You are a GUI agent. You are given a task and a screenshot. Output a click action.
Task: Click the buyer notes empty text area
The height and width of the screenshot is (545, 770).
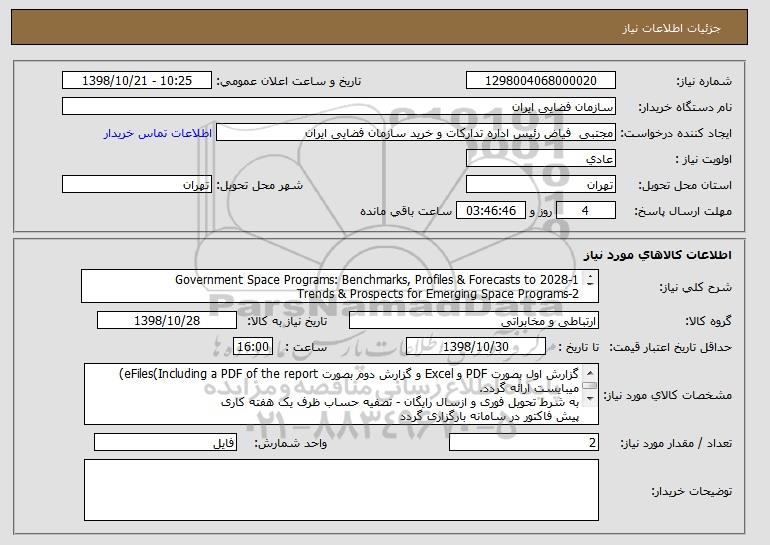click(341, 490)
